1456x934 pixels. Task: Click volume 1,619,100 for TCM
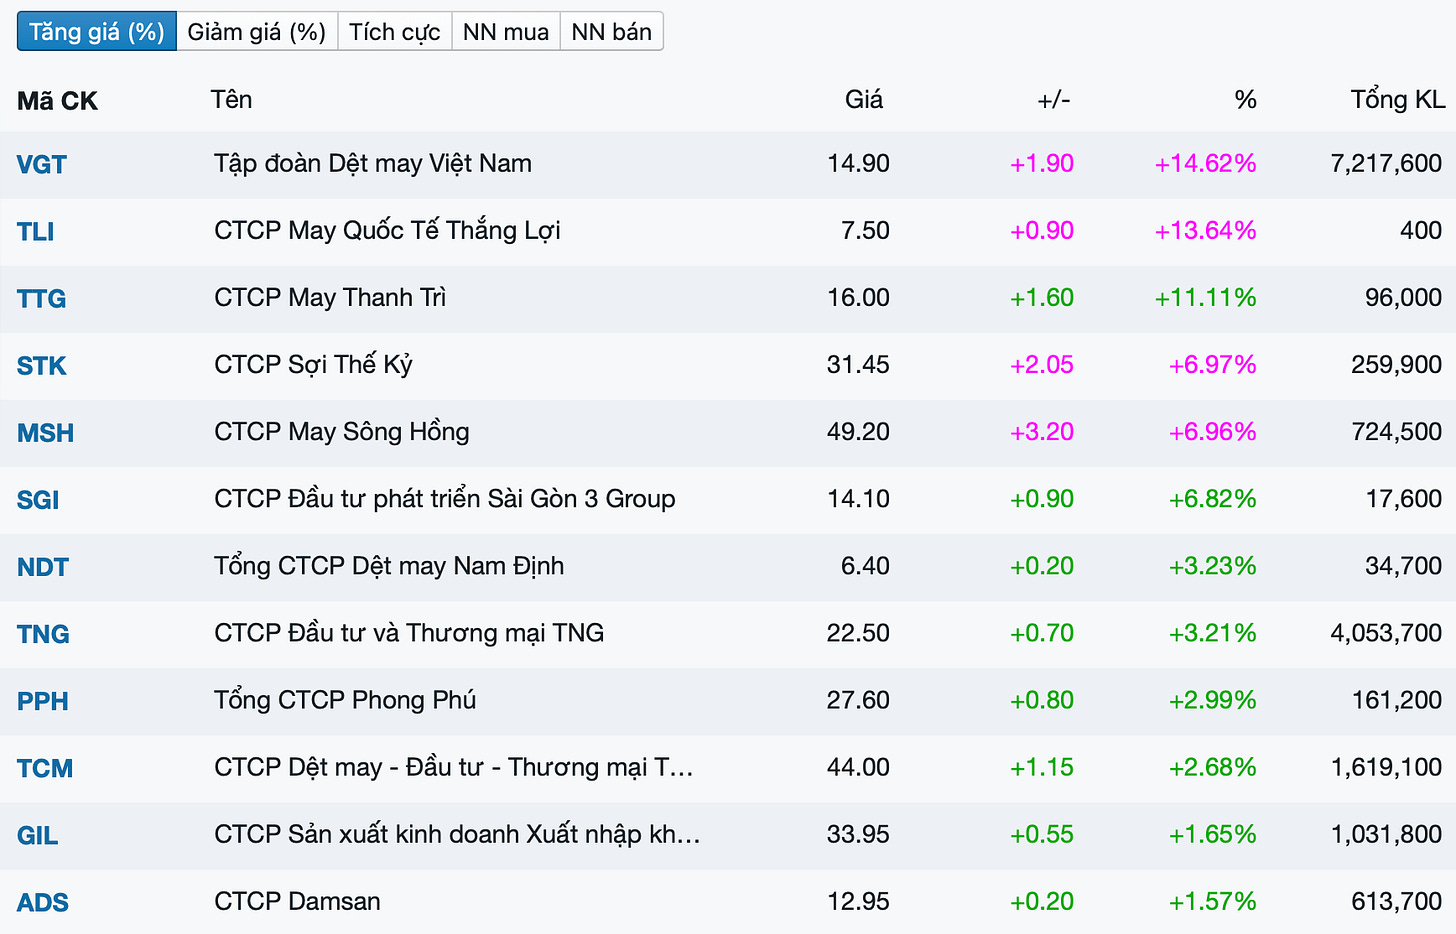(x=1386, y=767)
